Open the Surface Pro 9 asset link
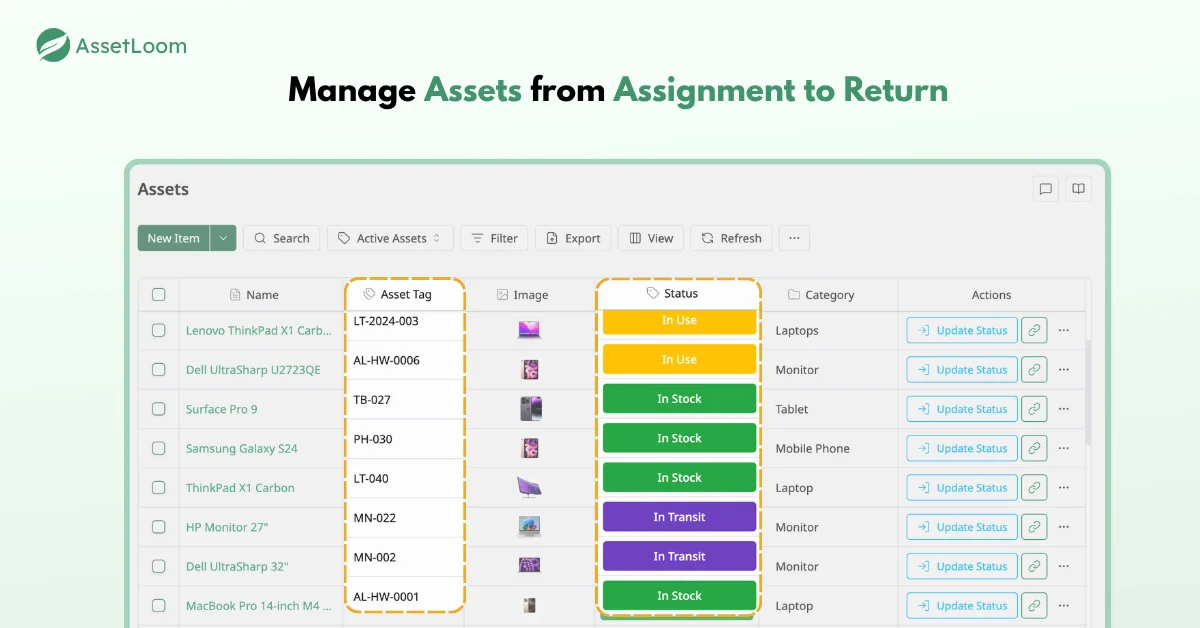 point(221,409)
